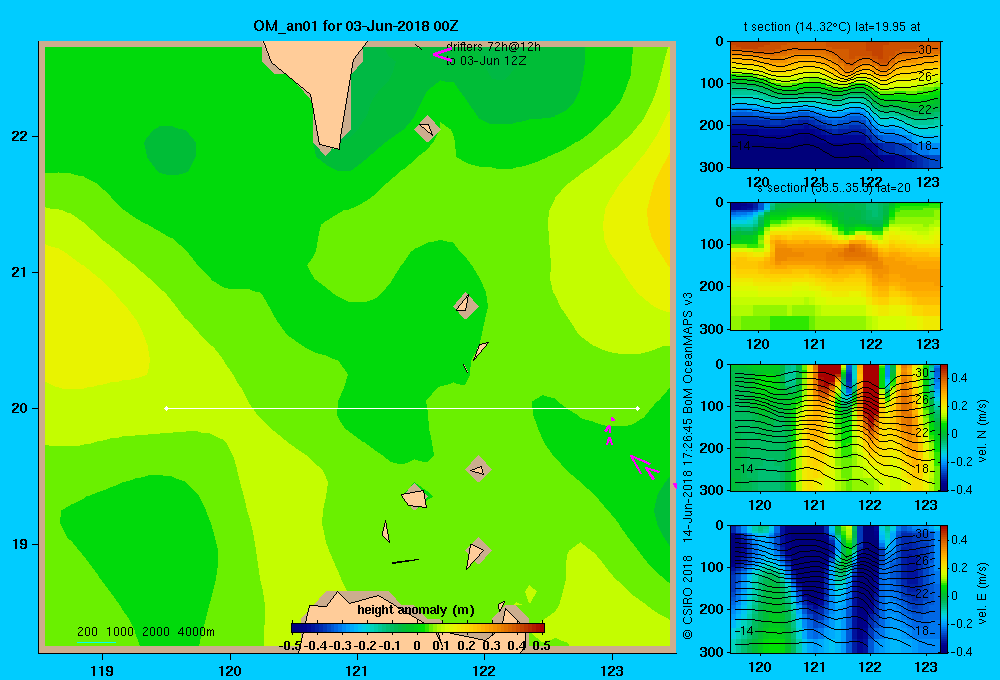Open the eastward velocity section plot

[x=835, y=589]
